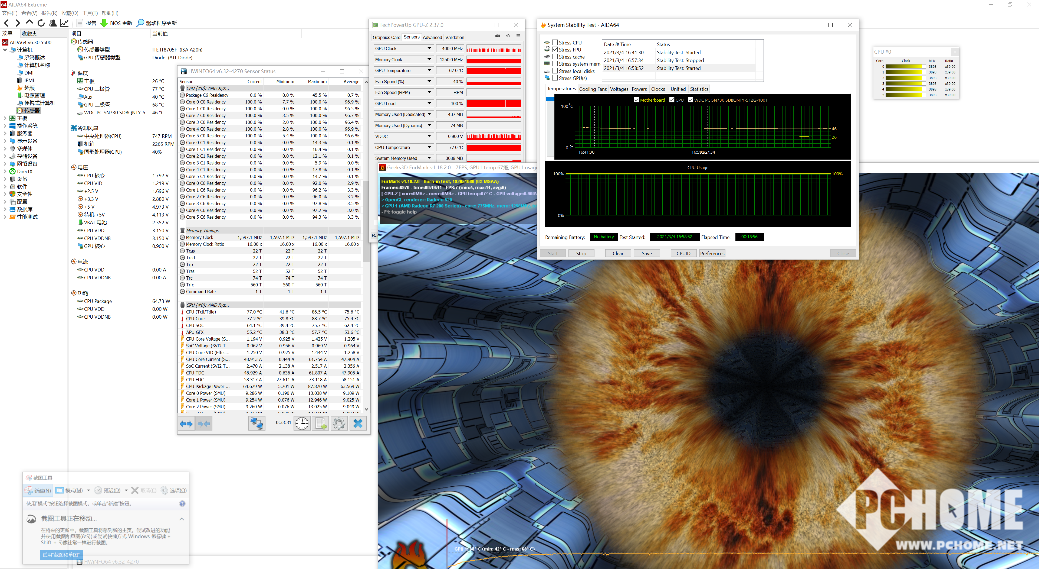This screenshot has height=569, width=1039.
Task: Open the AIDA64 graph chart toolbar icon
Action: point(64,23)
